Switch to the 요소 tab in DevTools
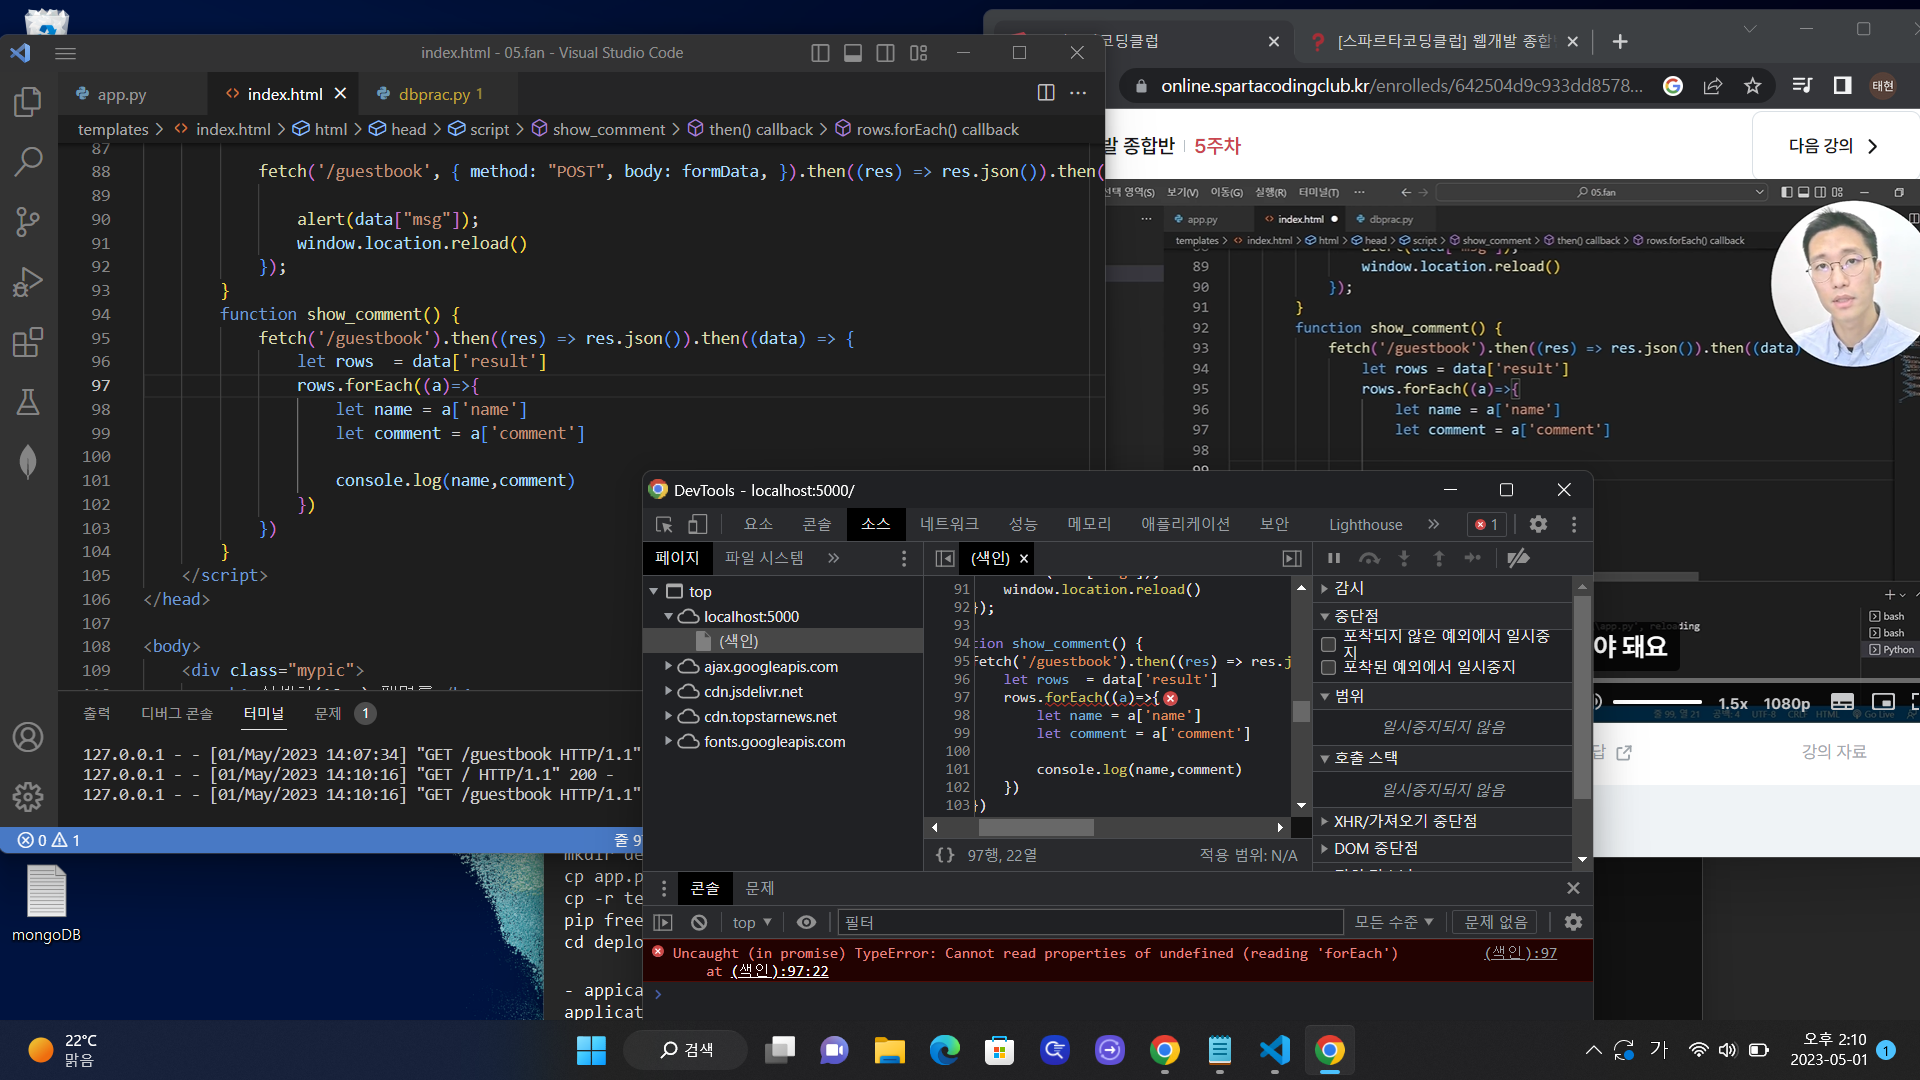The width and height of the screenshot is (1920, 1080). 758,524
